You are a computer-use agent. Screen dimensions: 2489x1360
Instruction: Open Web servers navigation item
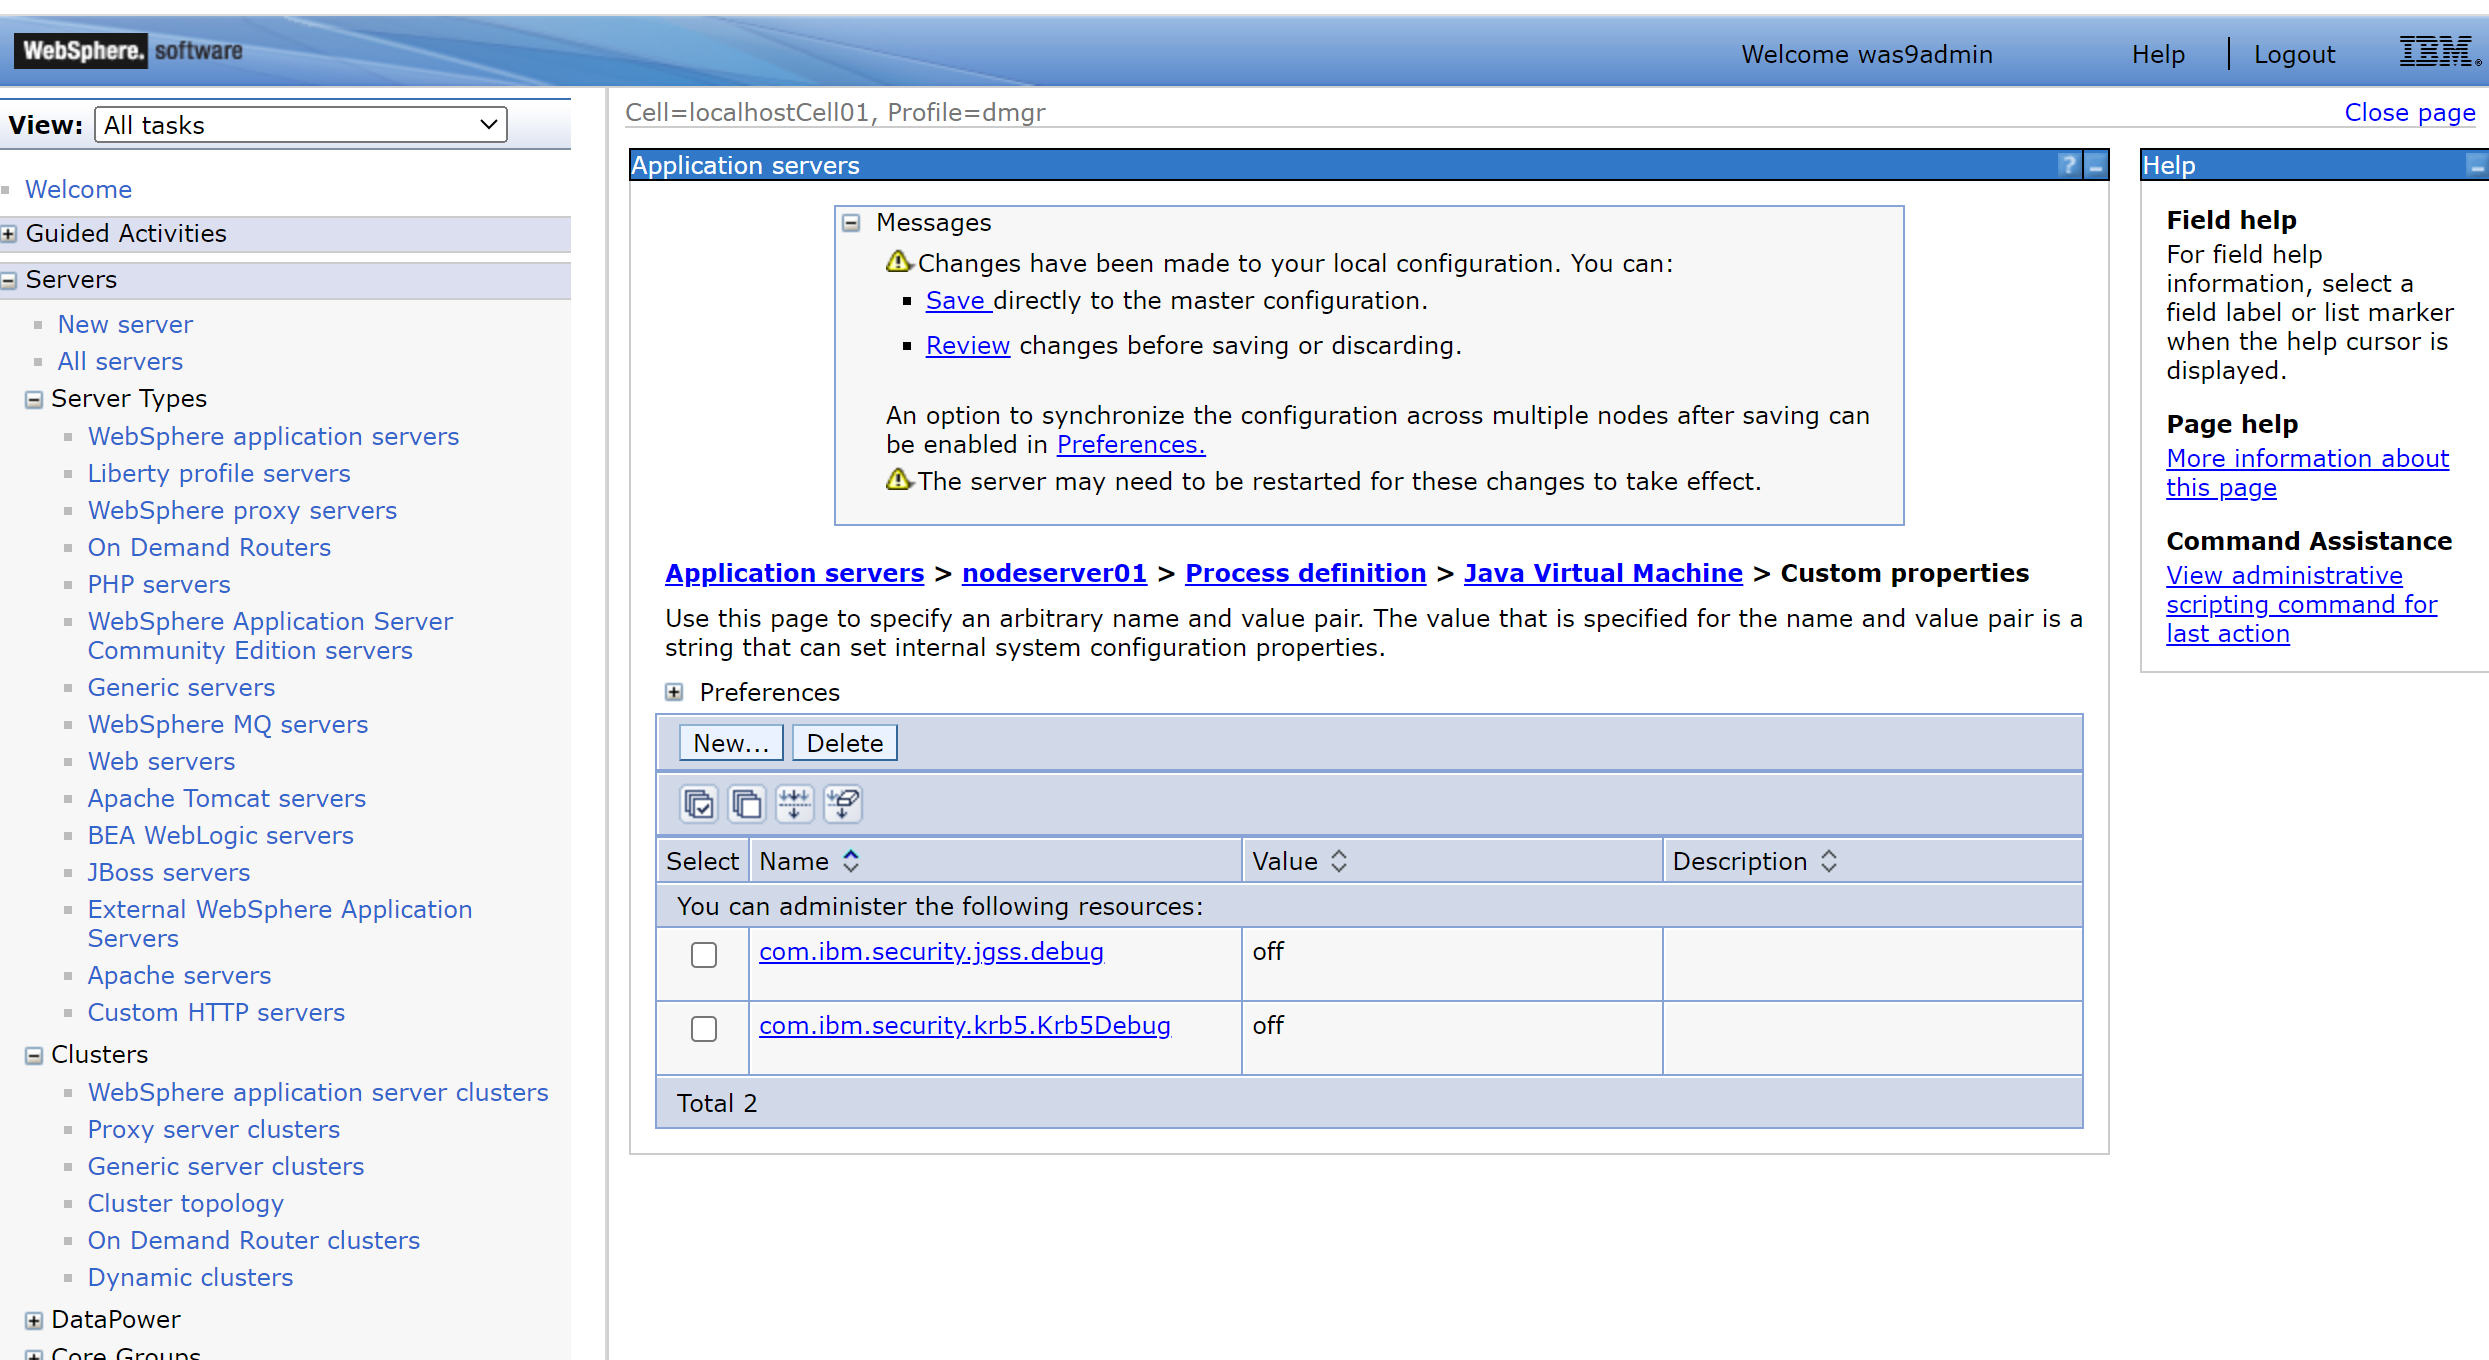pyautogui.click(x=161, y=761)
